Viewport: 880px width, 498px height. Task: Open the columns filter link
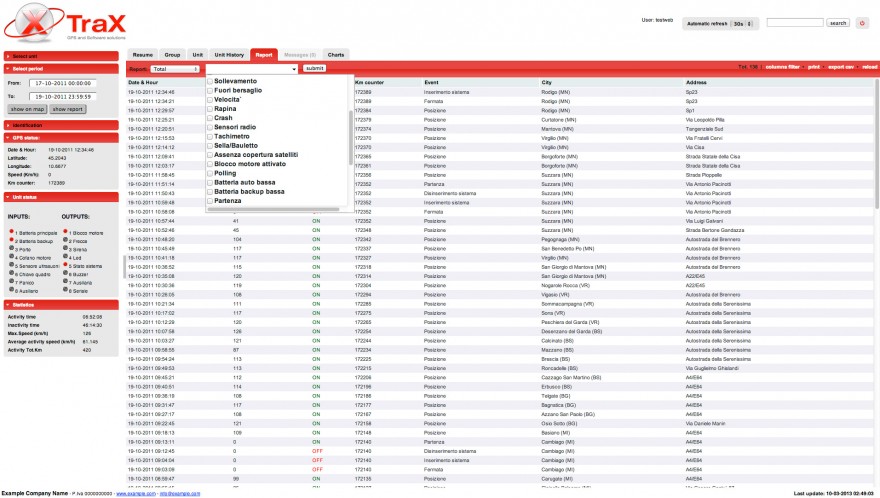click(782, 67)
